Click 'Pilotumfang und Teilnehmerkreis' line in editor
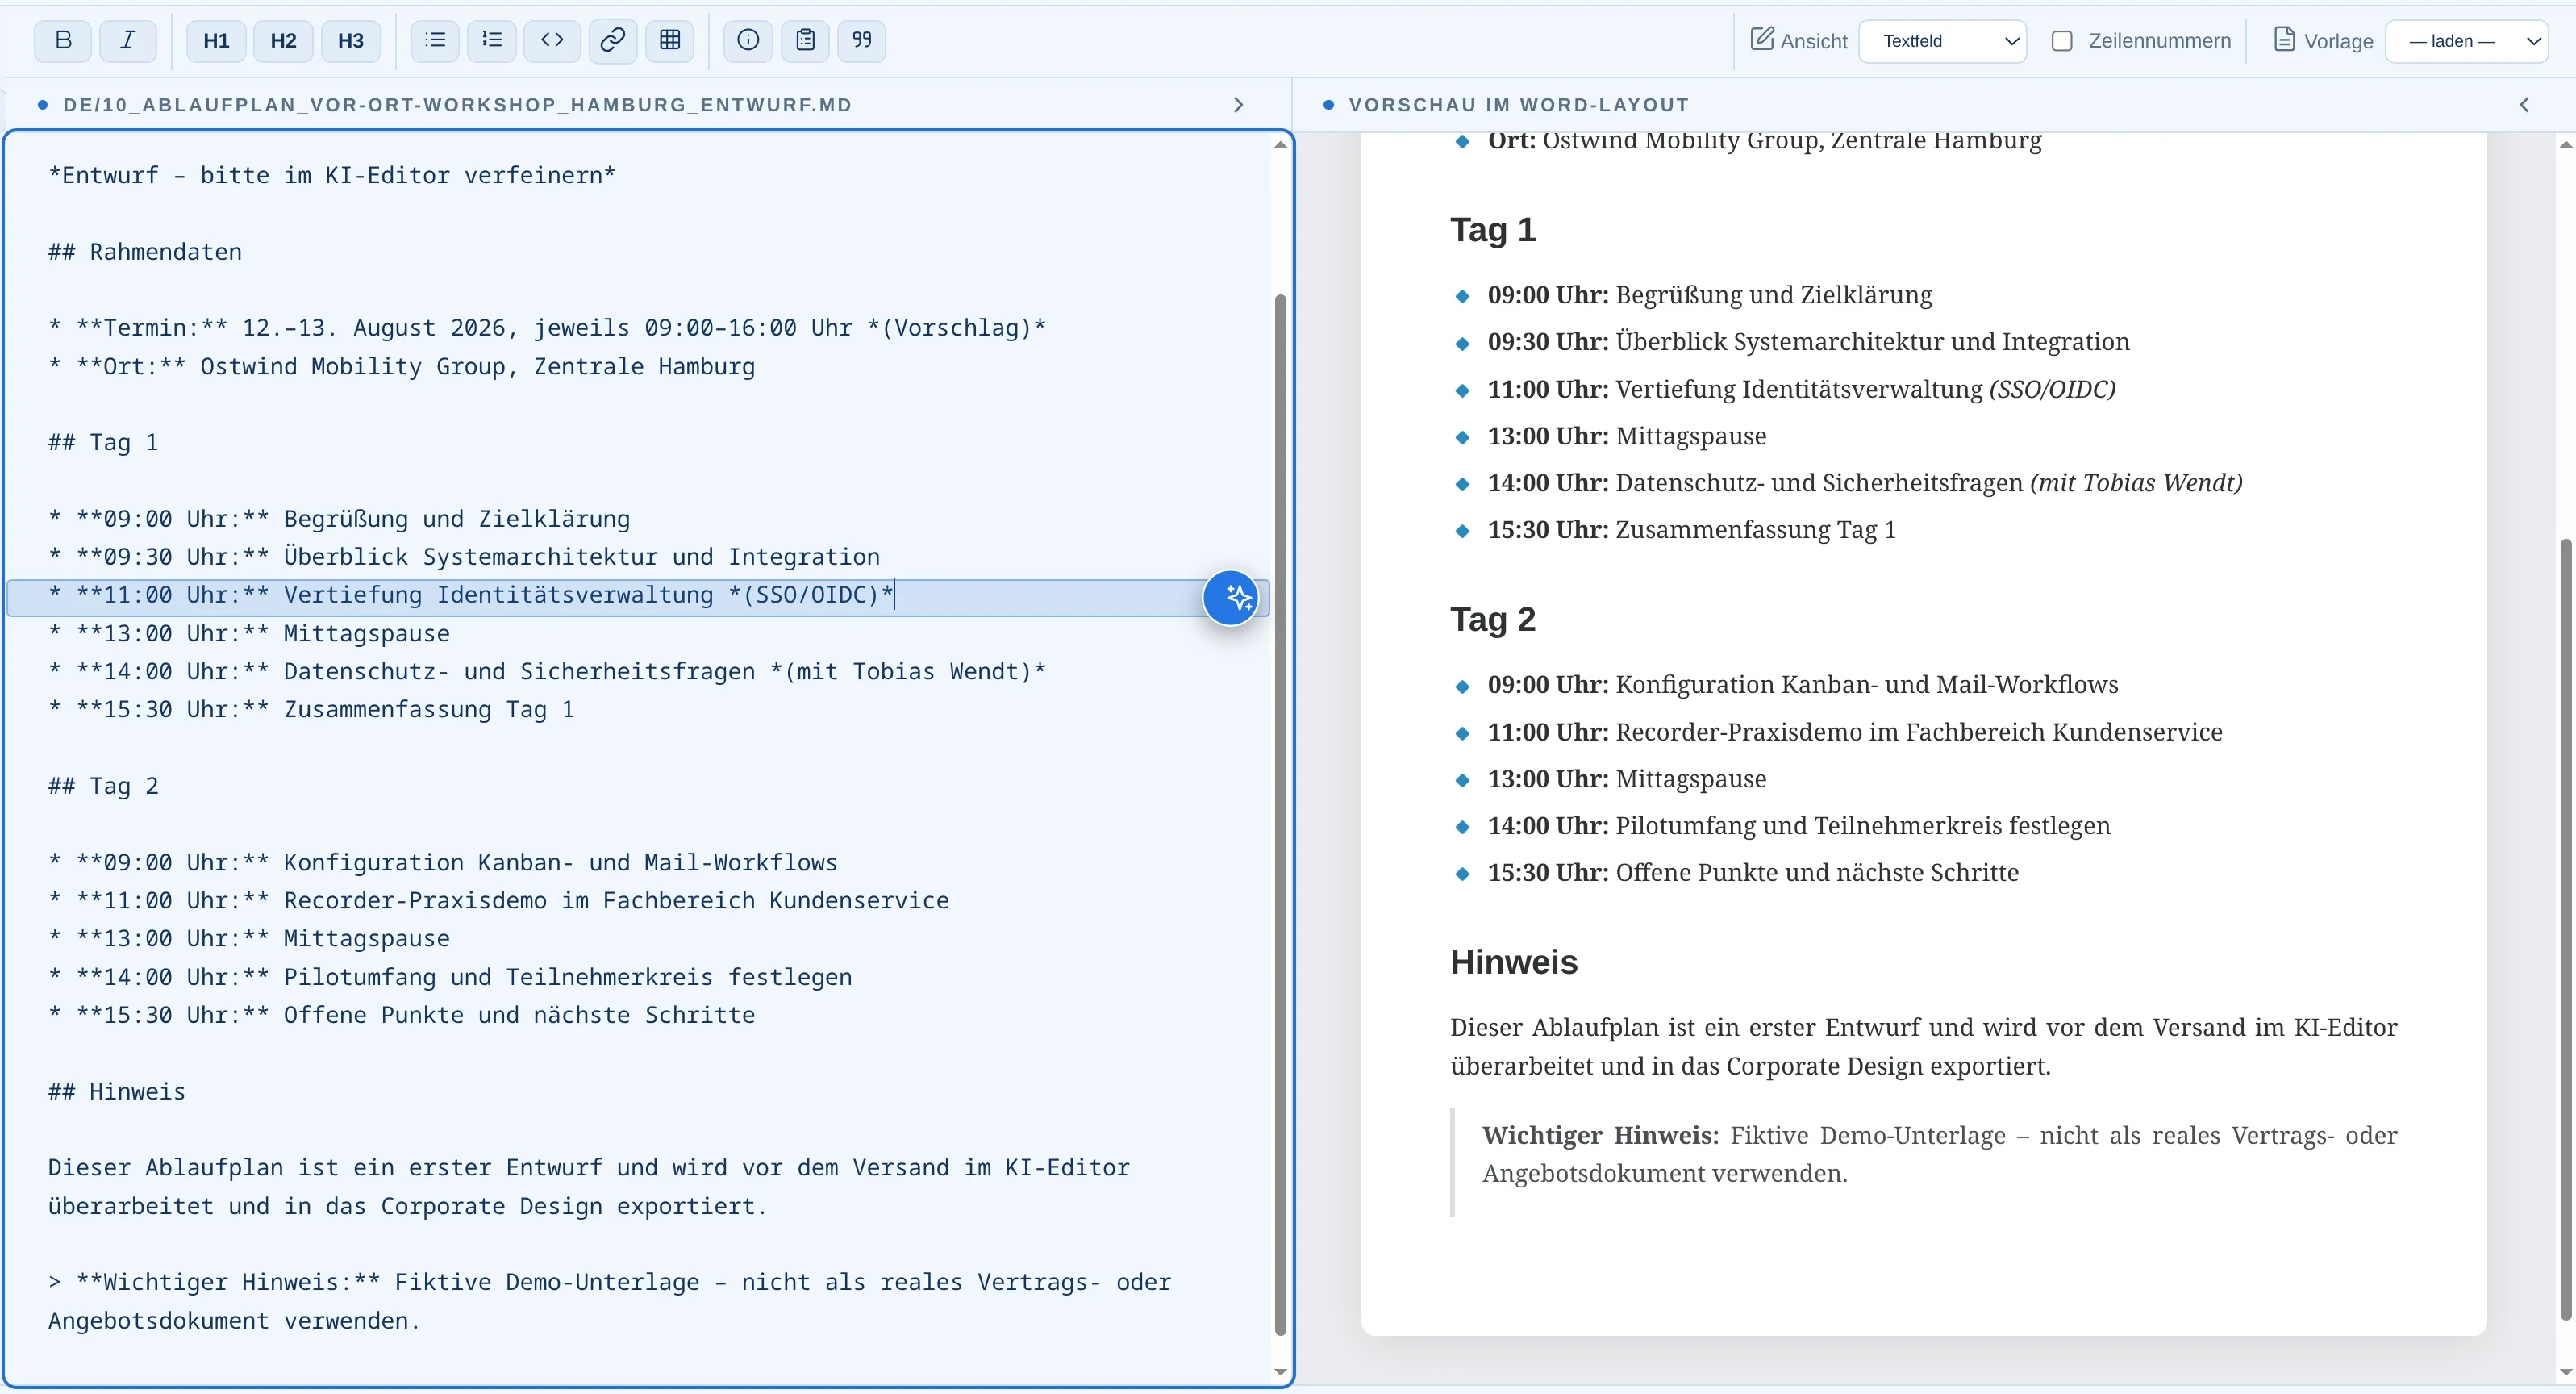Viewport: 2576px width, 1394px height. click(x=450, y=977)
